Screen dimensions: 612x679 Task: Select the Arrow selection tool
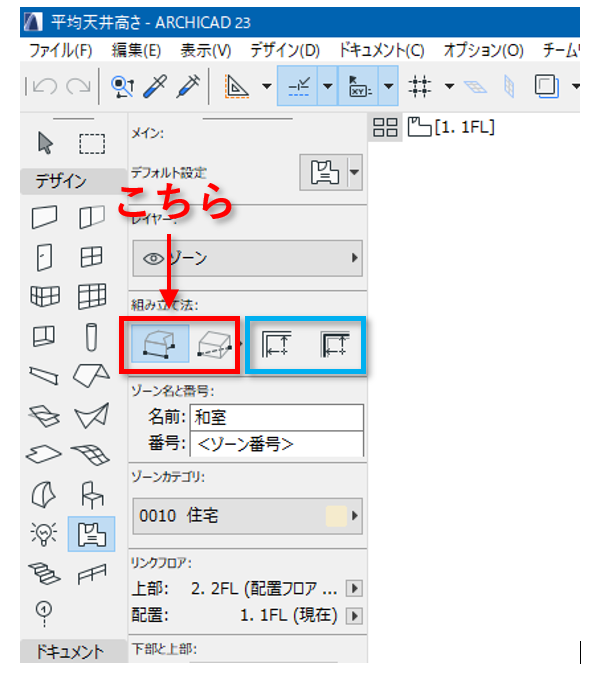tap(45, 143)
